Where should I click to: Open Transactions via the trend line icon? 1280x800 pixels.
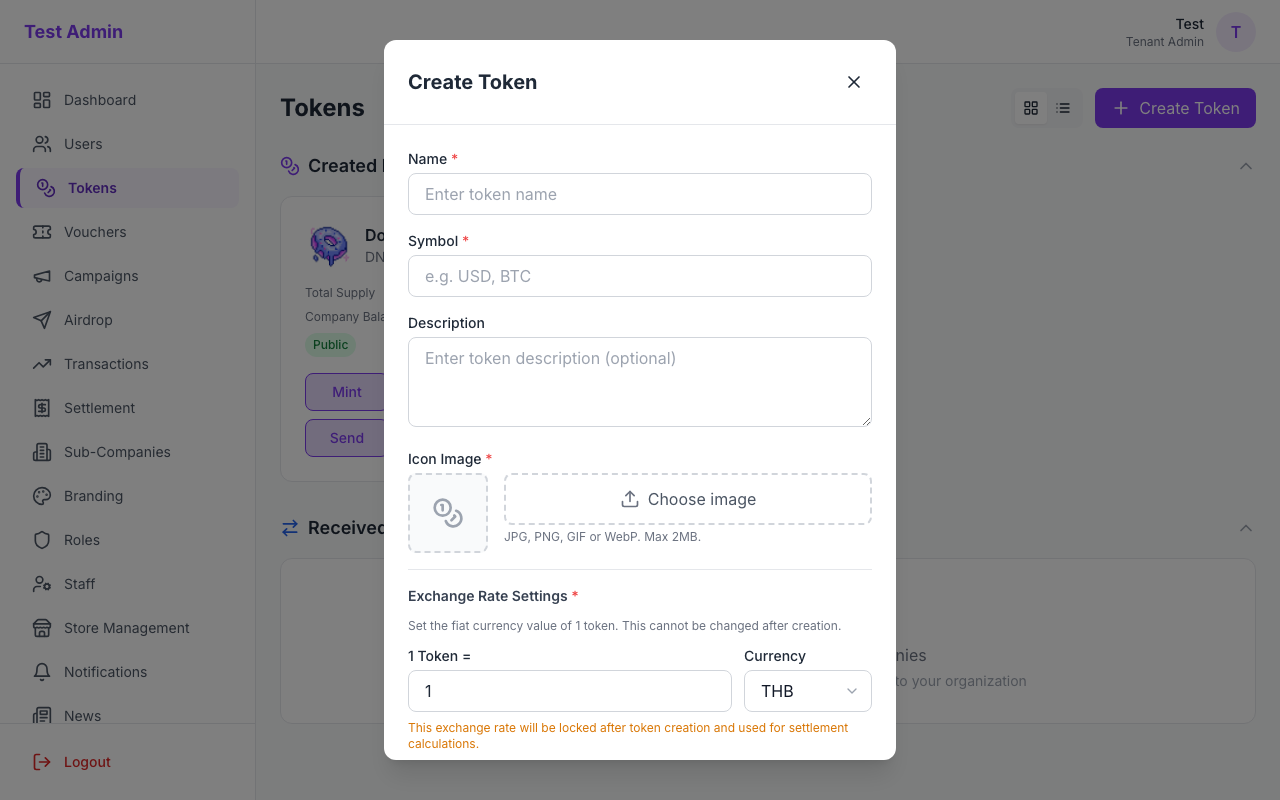41,364
